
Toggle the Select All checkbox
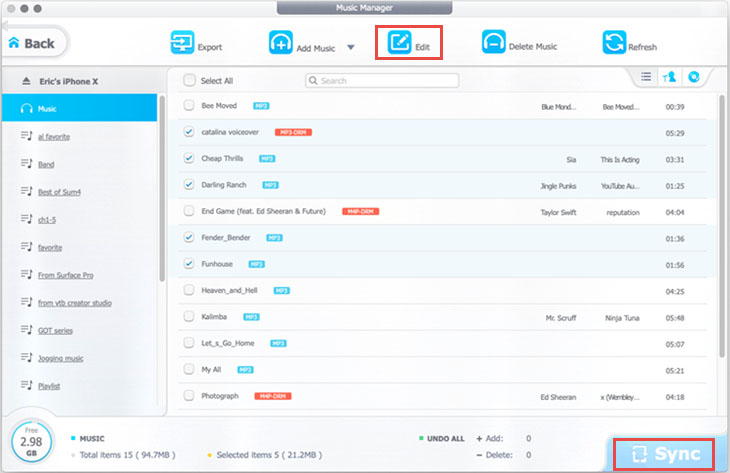189,80
